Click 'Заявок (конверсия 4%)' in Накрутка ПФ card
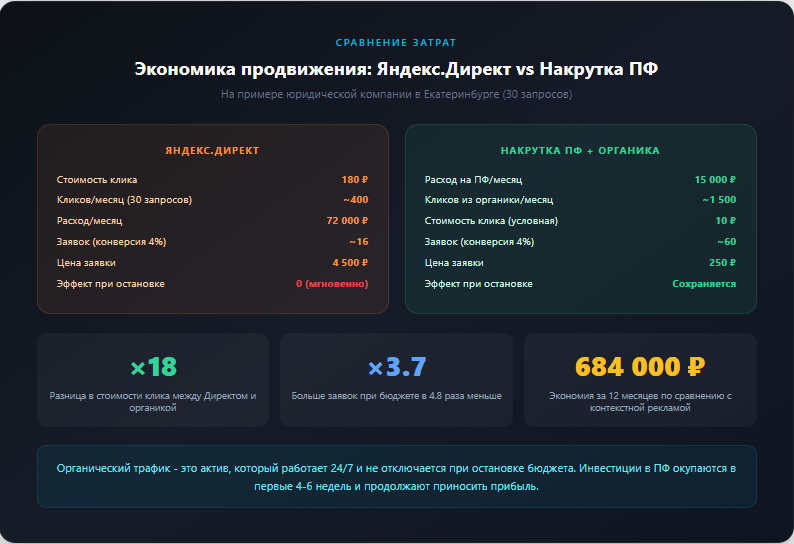The image size is (794, 544). pyautogui.click(x=479, y=242)
